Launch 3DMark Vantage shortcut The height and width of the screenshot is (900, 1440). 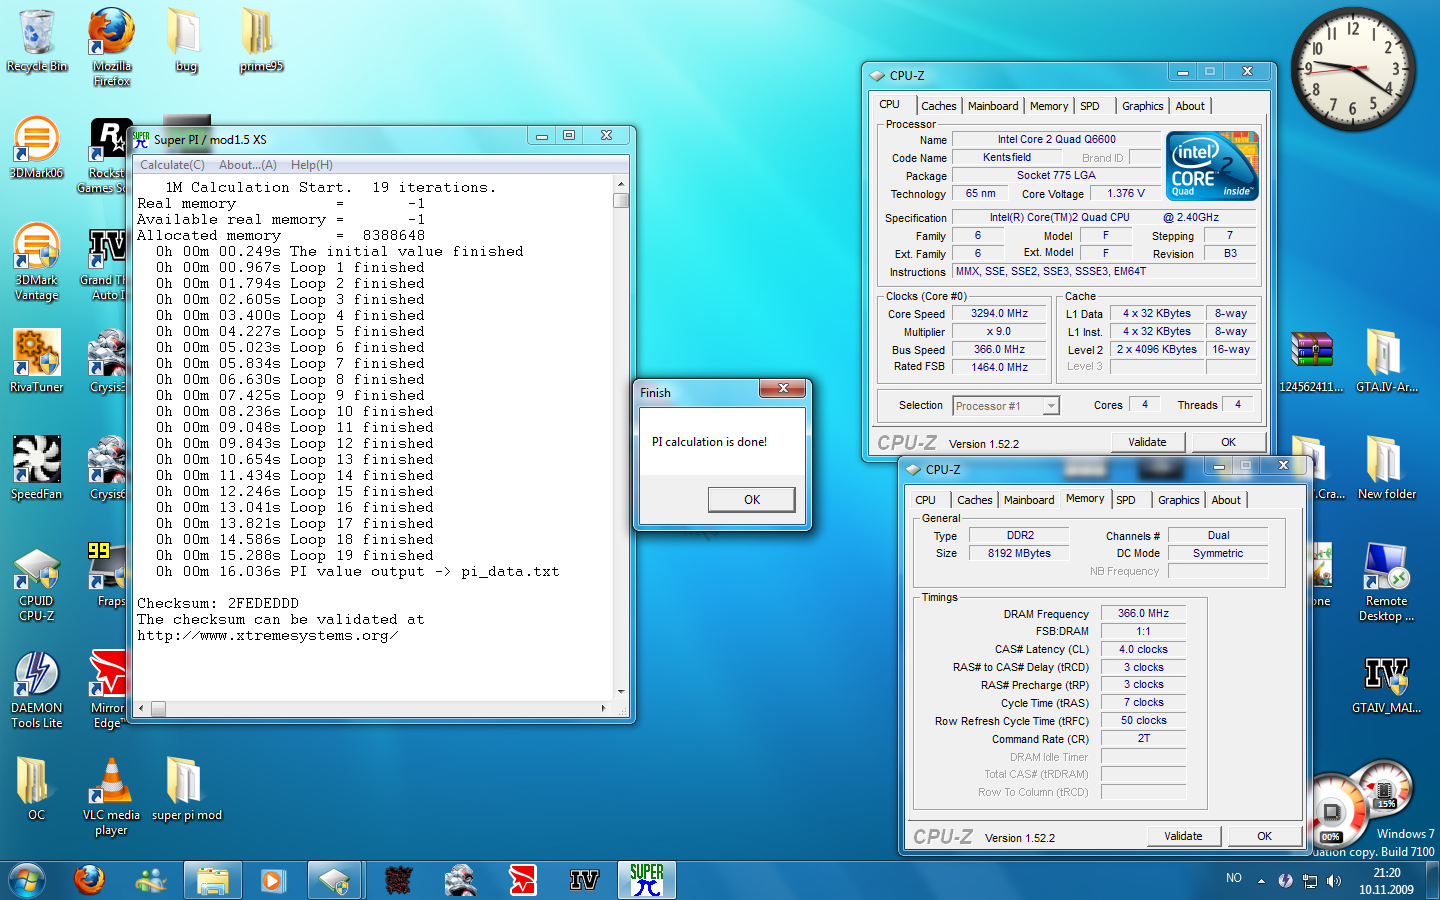click(x=37, y=262)
